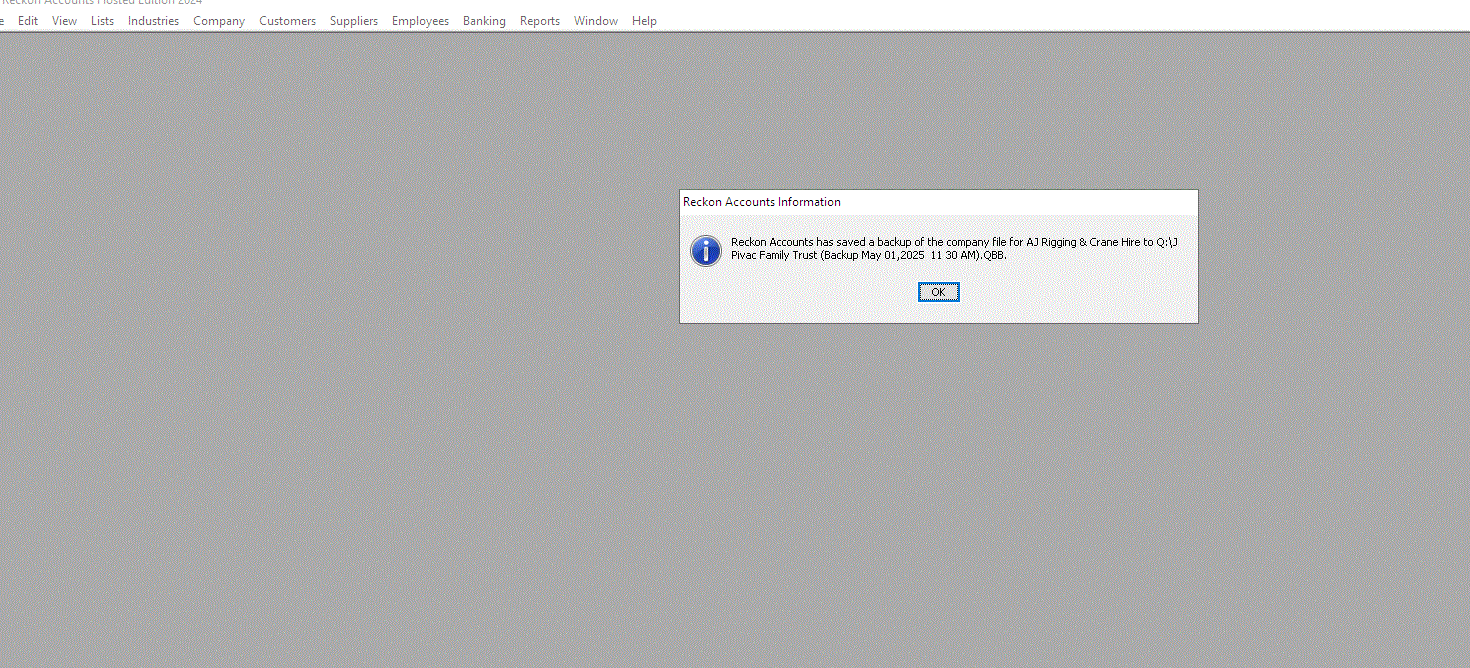This screenshot has width=1470, height=668.
Task: Click OK in the backup information dialog
Action: 938,292
